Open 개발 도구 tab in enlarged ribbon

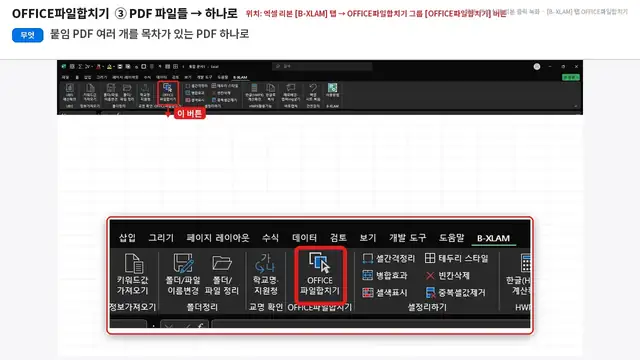[x=407, y=238]
